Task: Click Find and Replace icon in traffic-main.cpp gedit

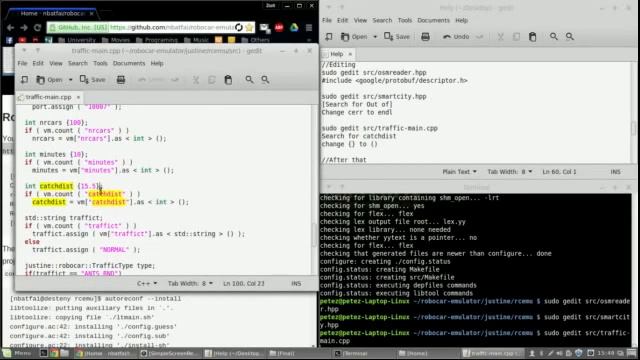Action: pos(265,80)
